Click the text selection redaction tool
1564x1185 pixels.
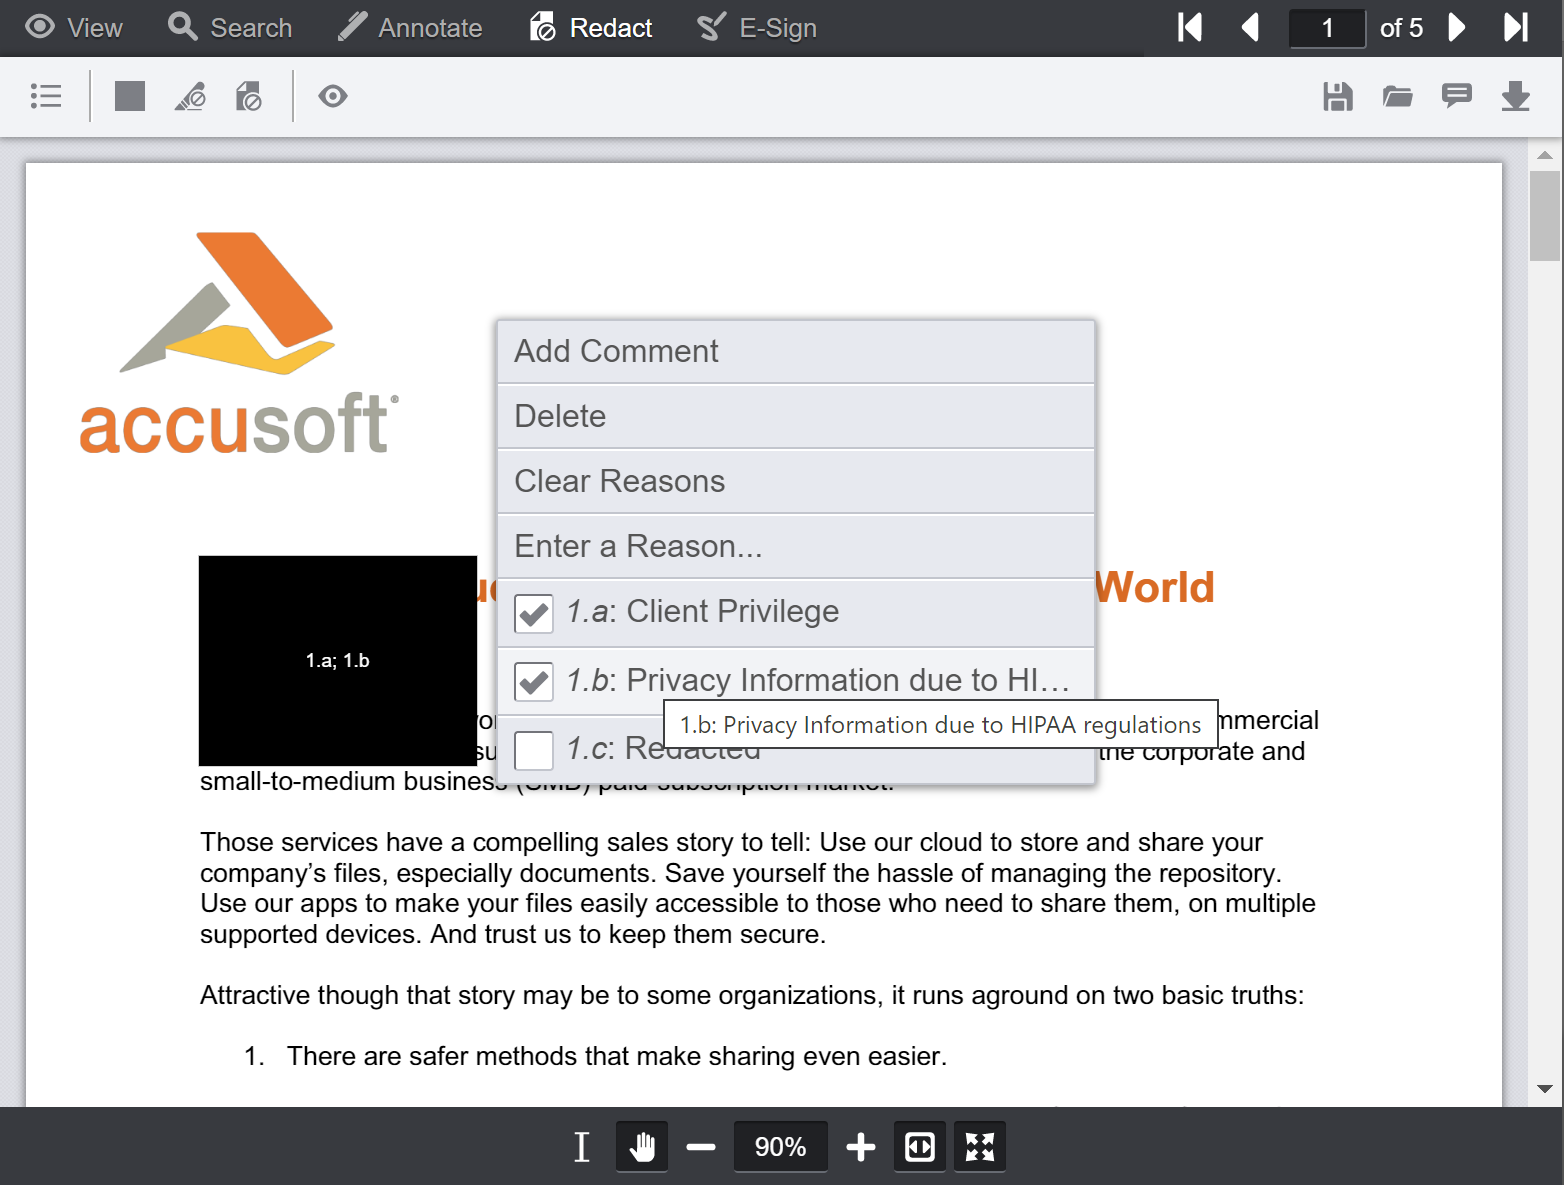click(x=190, y=97)
